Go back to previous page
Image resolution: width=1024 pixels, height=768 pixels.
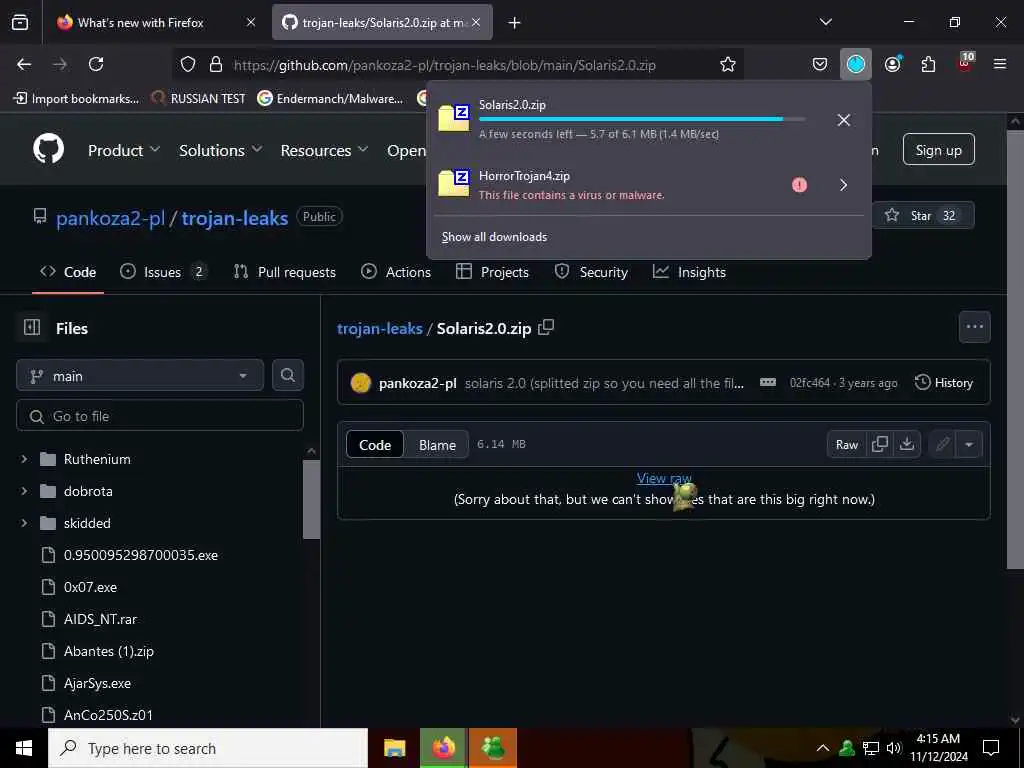pyautogui.click(x=24, y=64)
